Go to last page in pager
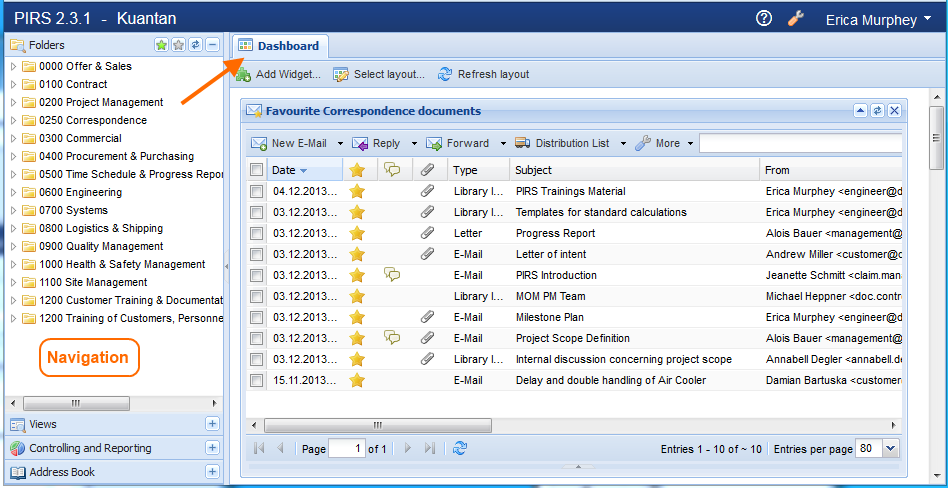948x488 pixels. click(x=430, y=448)
